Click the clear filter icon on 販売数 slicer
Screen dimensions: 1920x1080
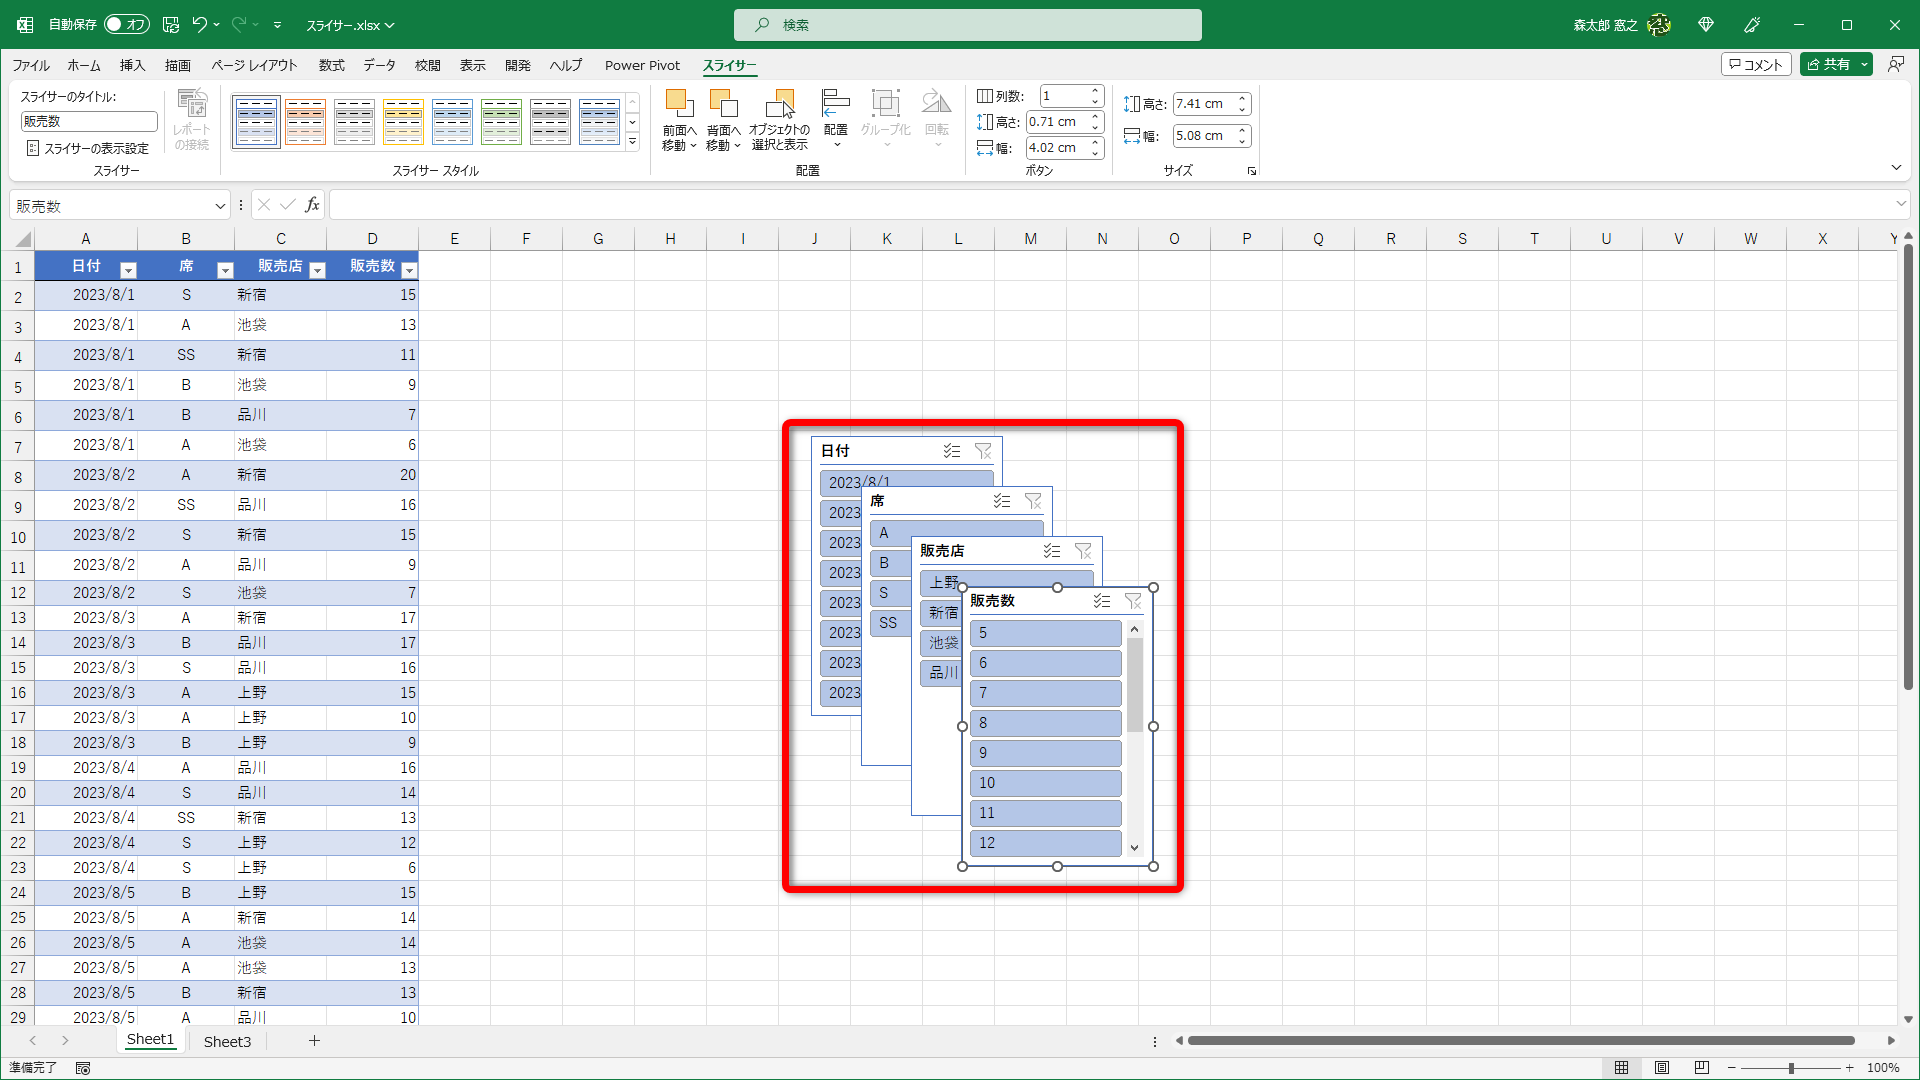1133,601
